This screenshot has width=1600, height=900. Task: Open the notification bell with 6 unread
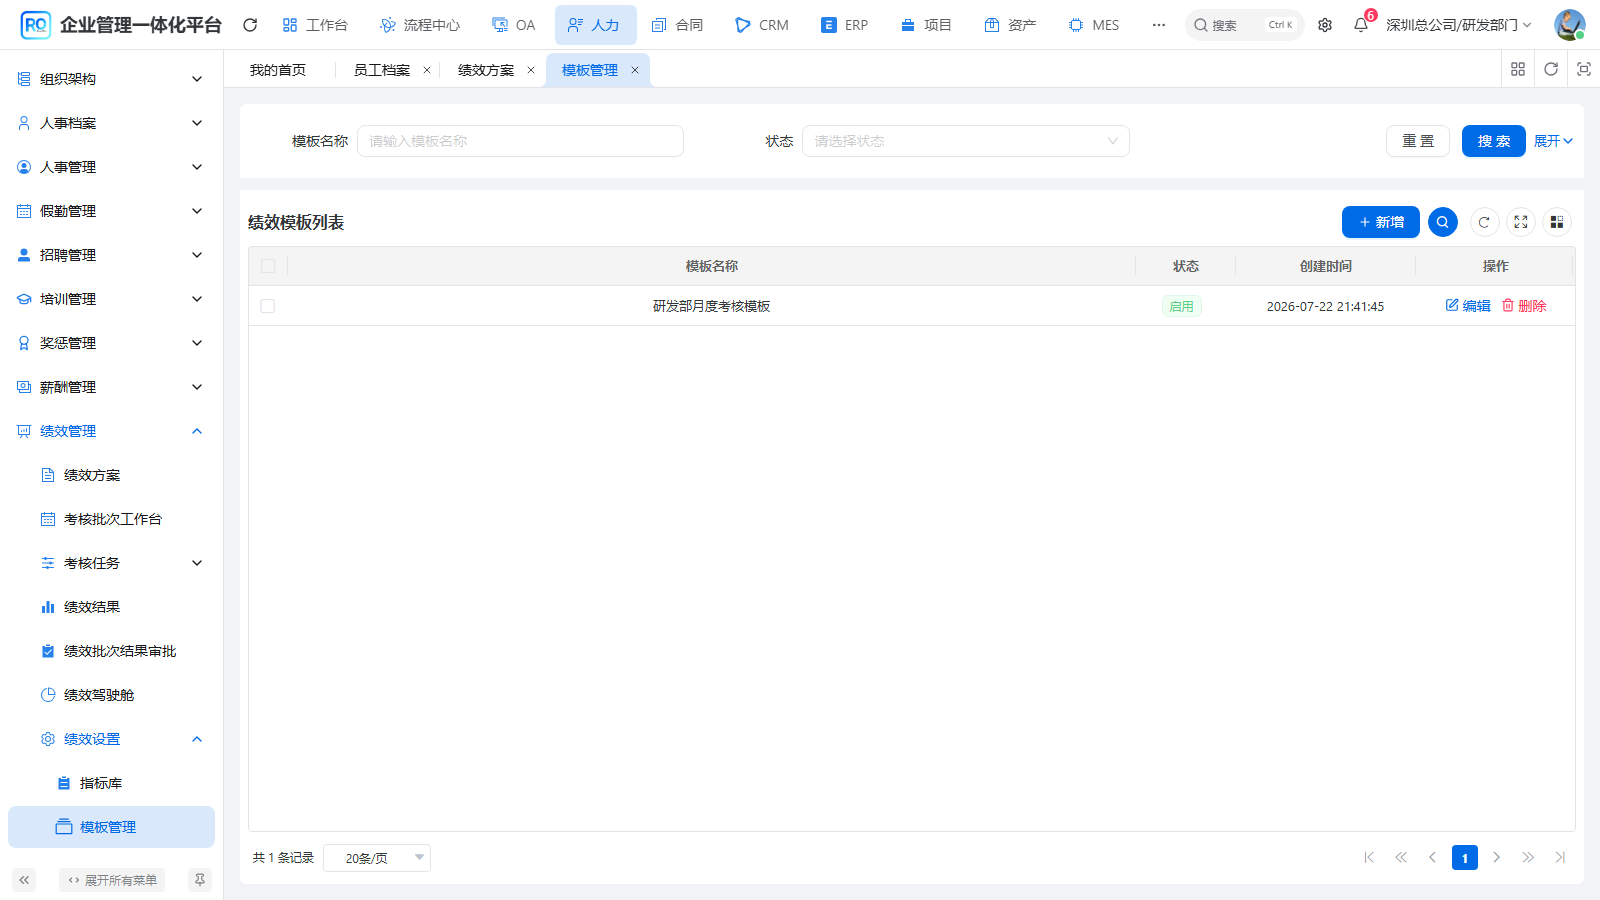point(1361,25)
